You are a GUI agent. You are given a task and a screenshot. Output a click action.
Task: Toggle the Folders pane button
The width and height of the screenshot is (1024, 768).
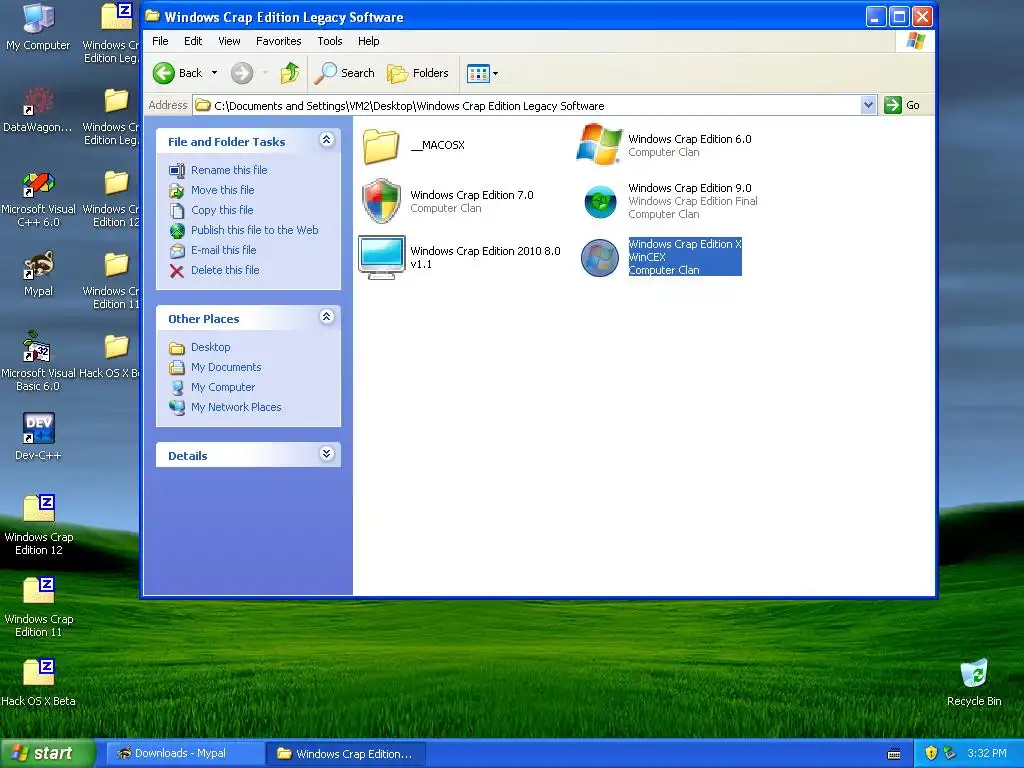[x=417, y=73]
